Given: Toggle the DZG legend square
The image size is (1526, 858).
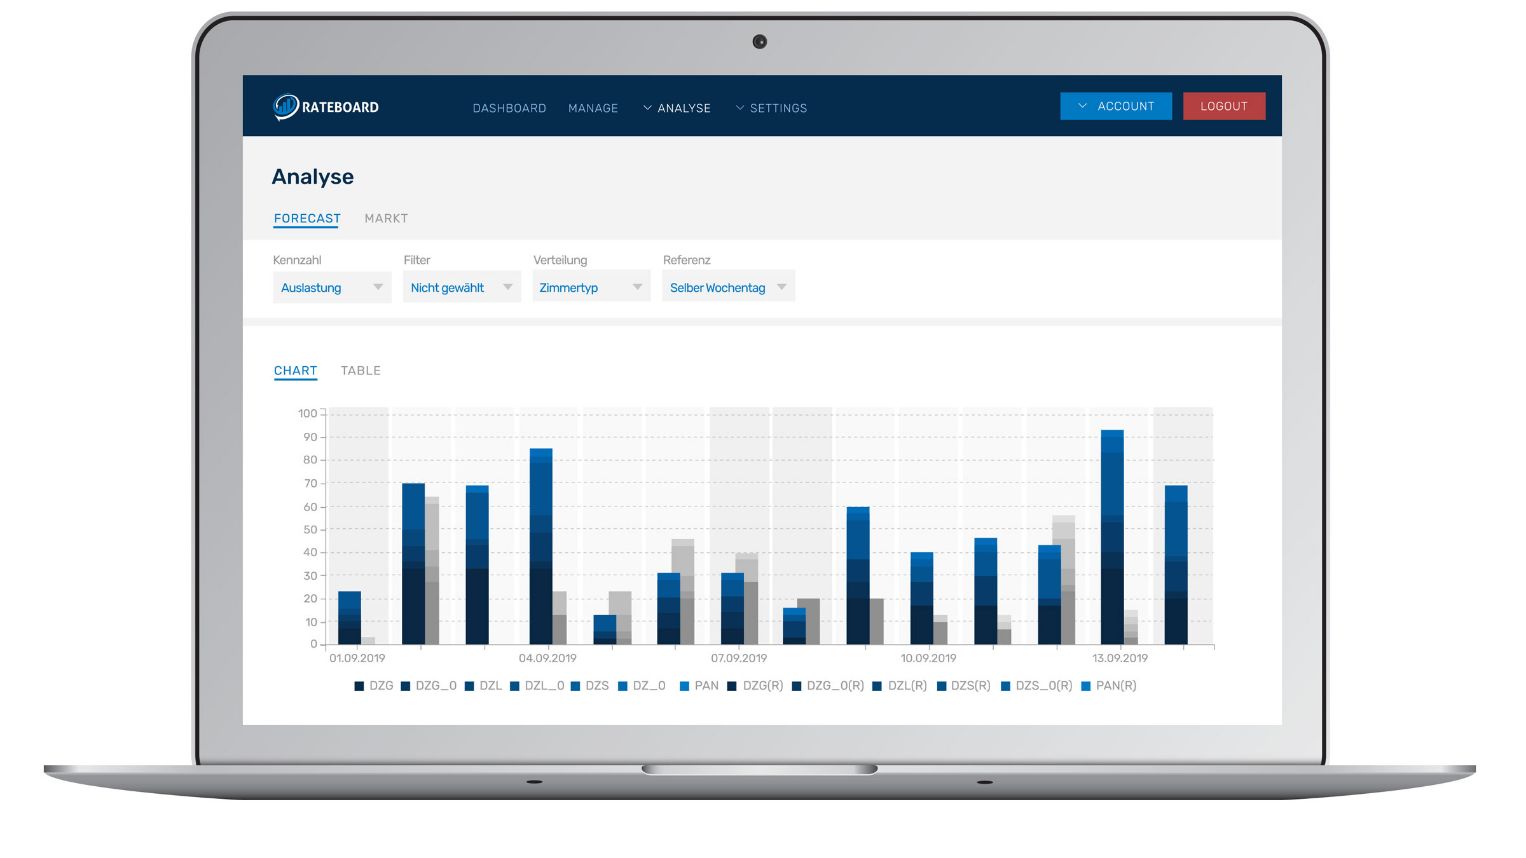Looking at the screenshot, I should (359, 686).
